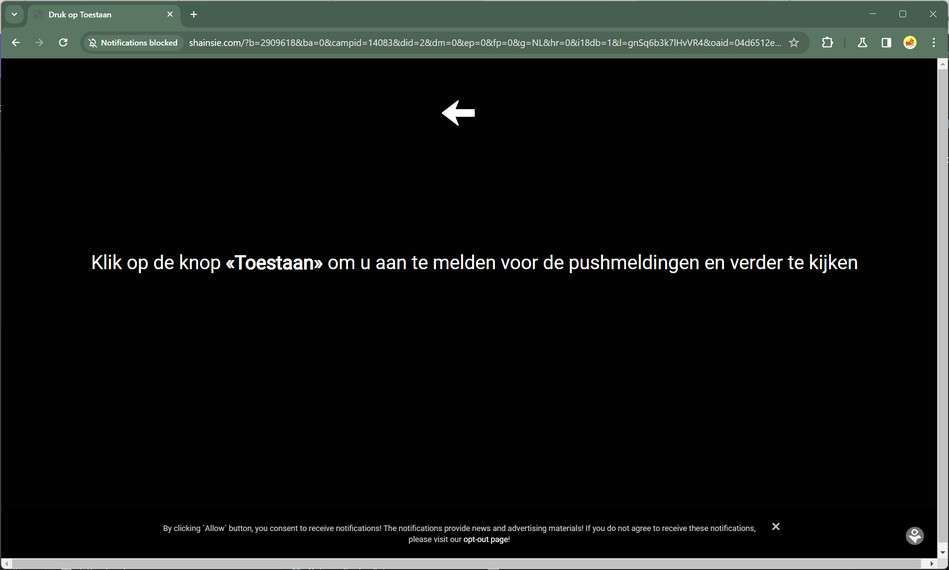Reload the current page

63,42
